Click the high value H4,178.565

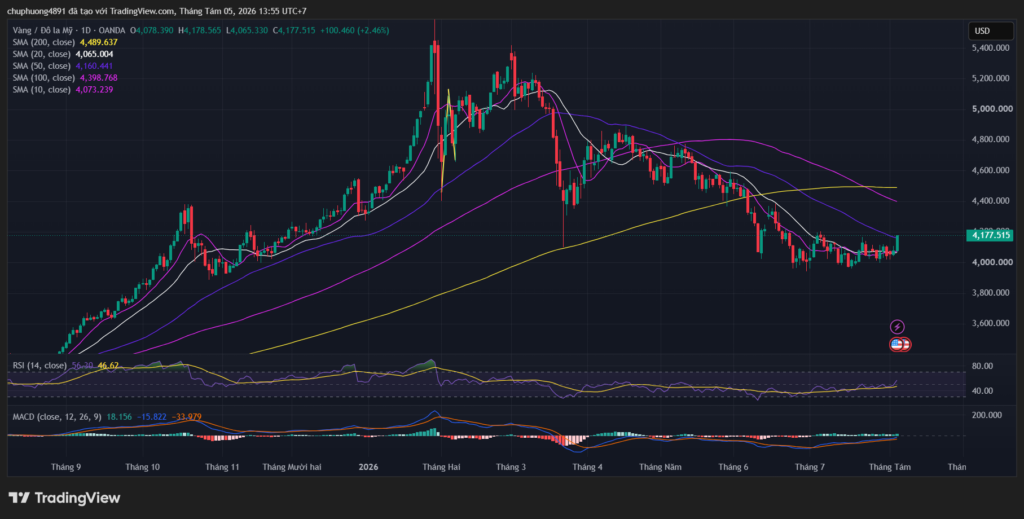(x=199, y=31)
